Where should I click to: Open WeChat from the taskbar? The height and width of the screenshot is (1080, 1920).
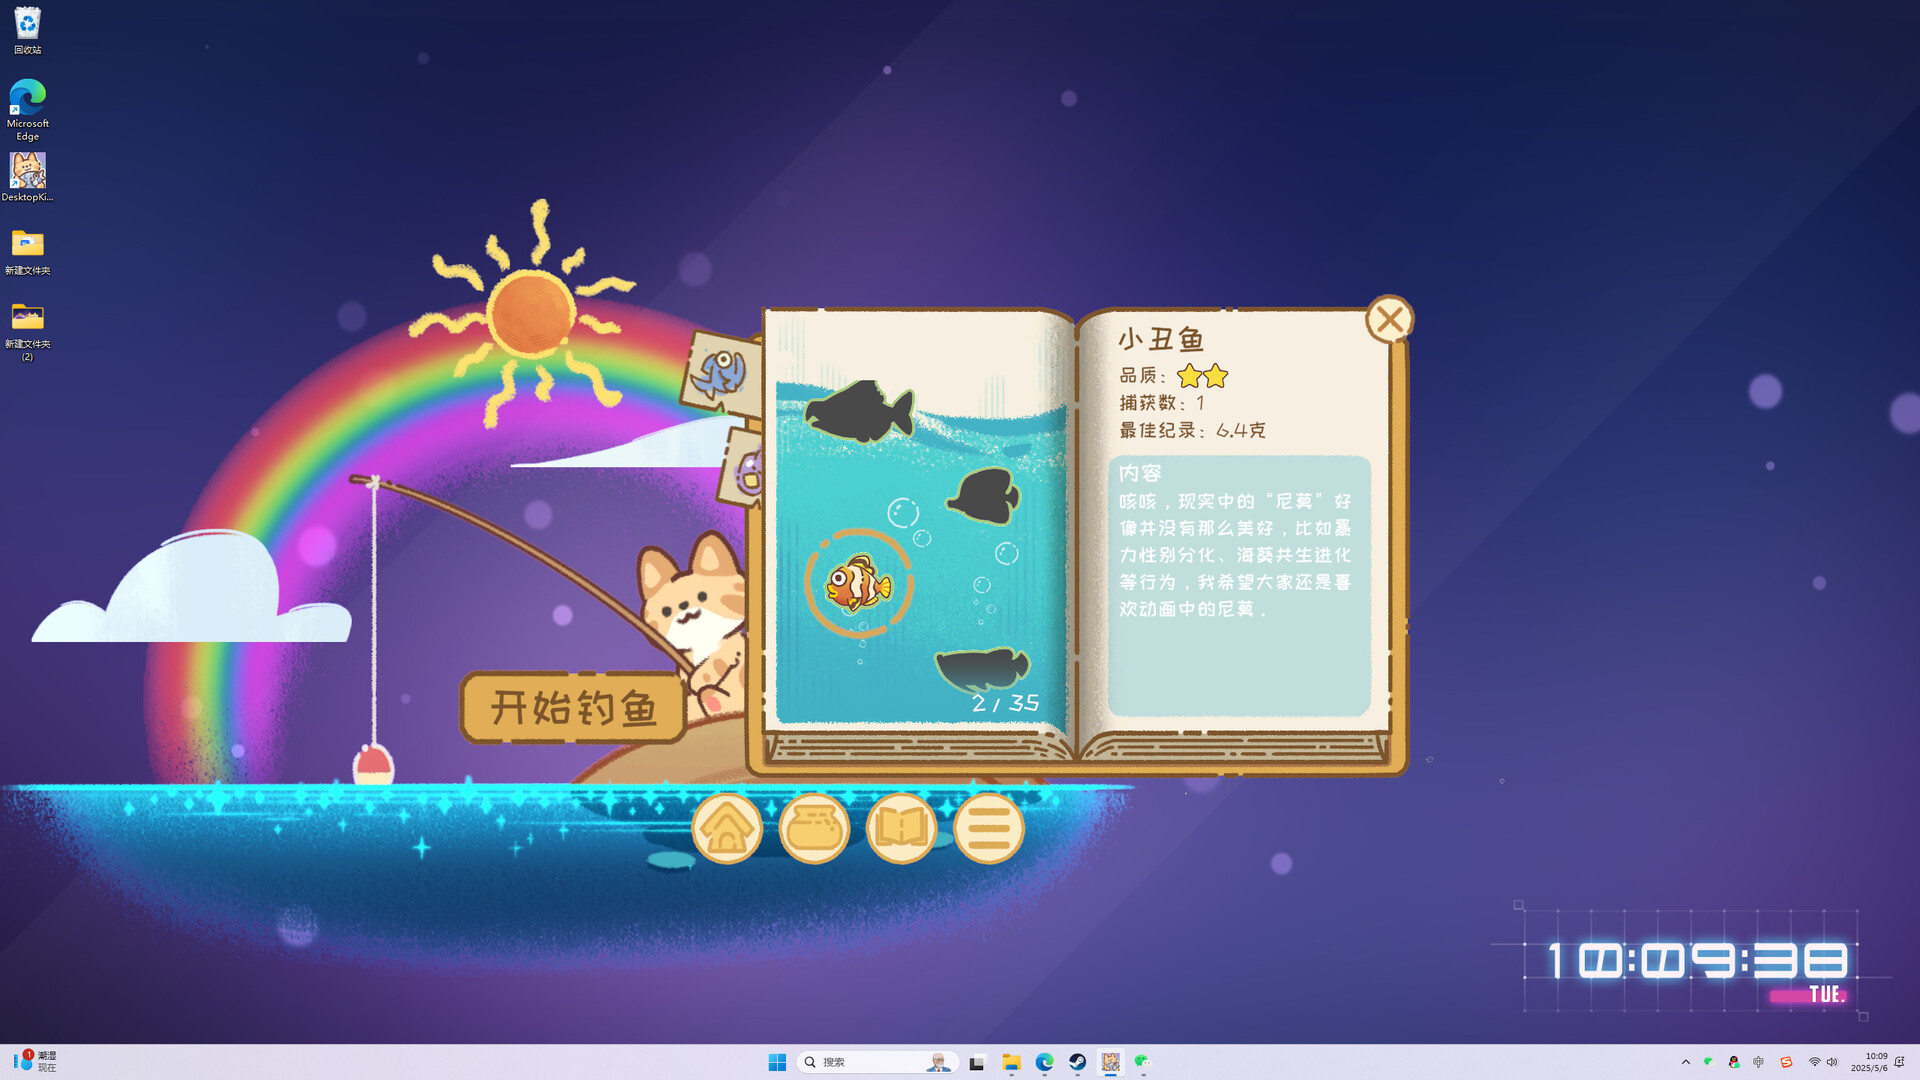coord(1143,1062)
